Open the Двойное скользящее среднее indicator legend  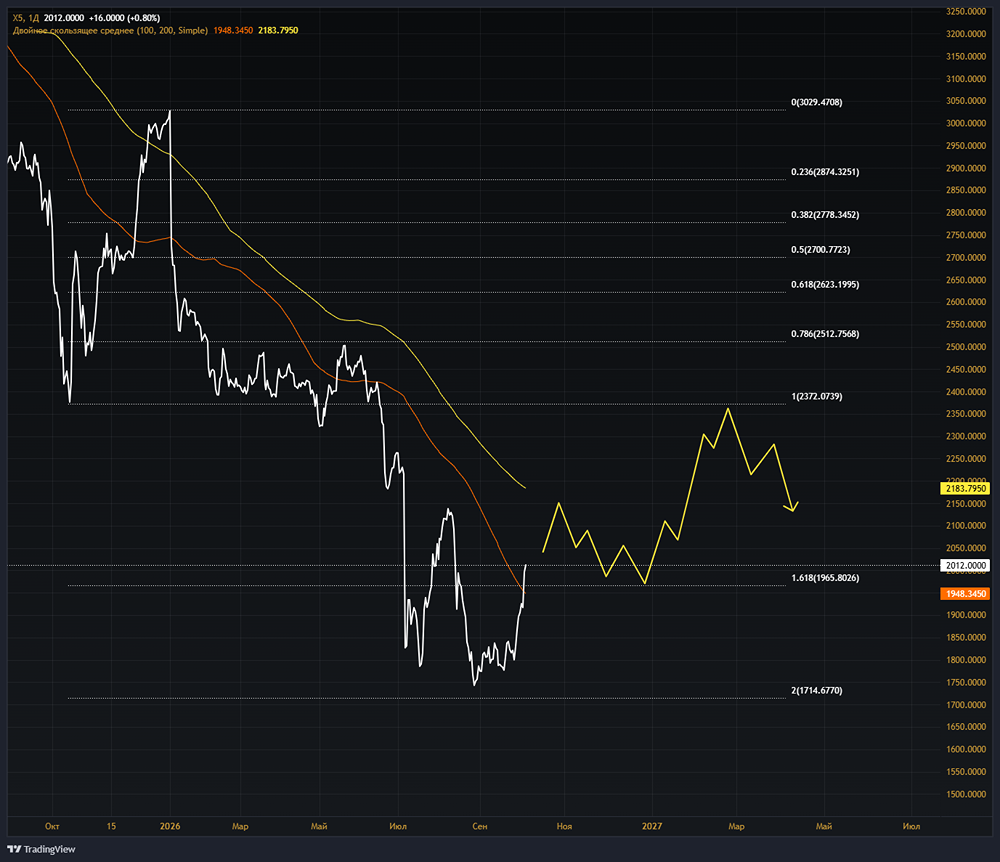tap(110, 30)
